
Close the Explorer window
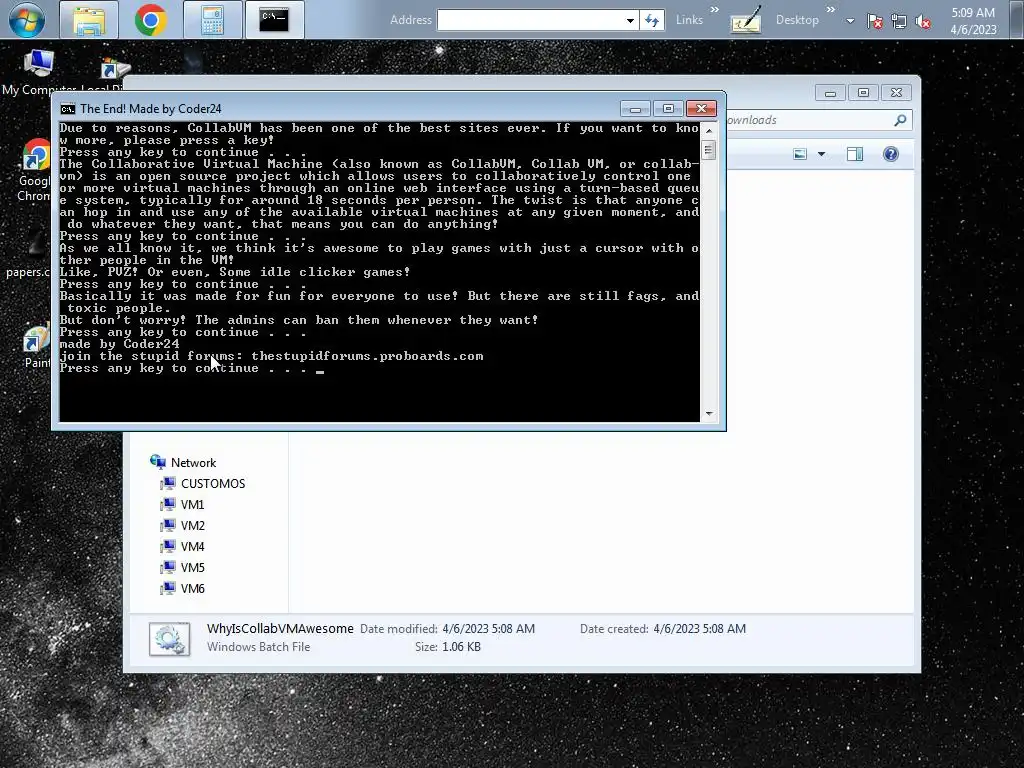[897, 93]
